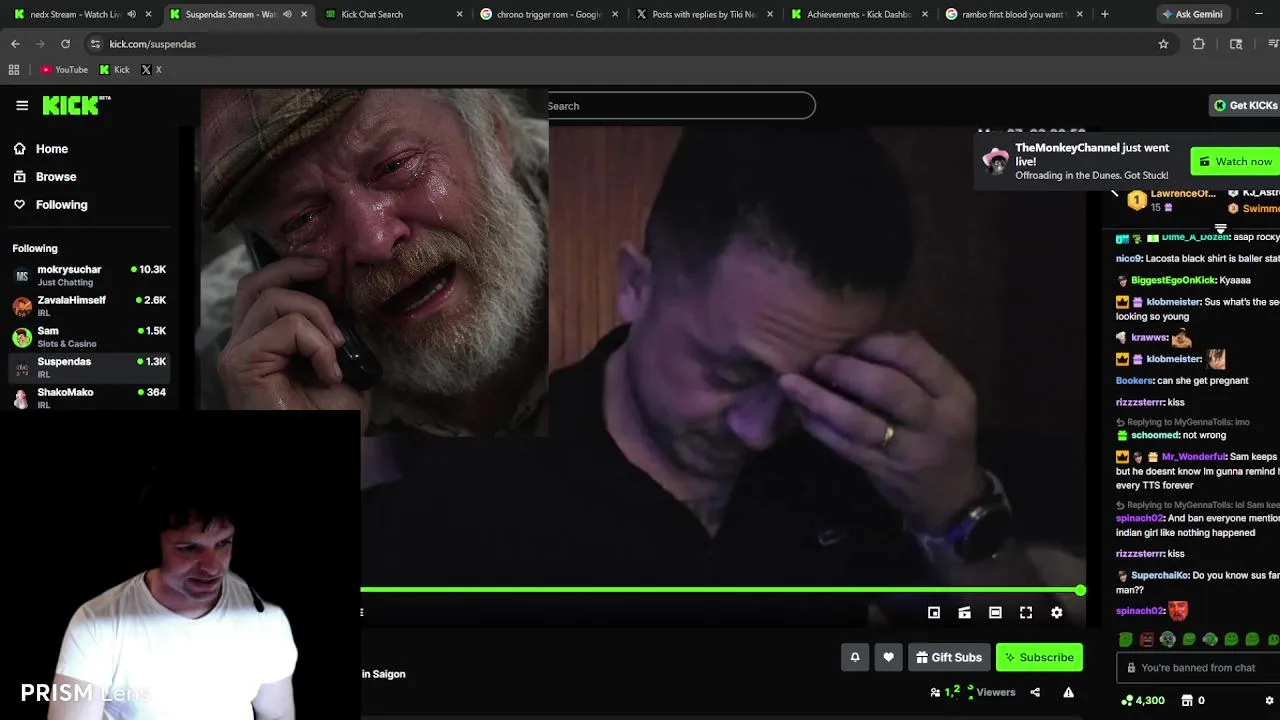The image size is (1280, 720).
Task: Open Sam's Slots & Casino channel
Action: [x=89, y=337]
